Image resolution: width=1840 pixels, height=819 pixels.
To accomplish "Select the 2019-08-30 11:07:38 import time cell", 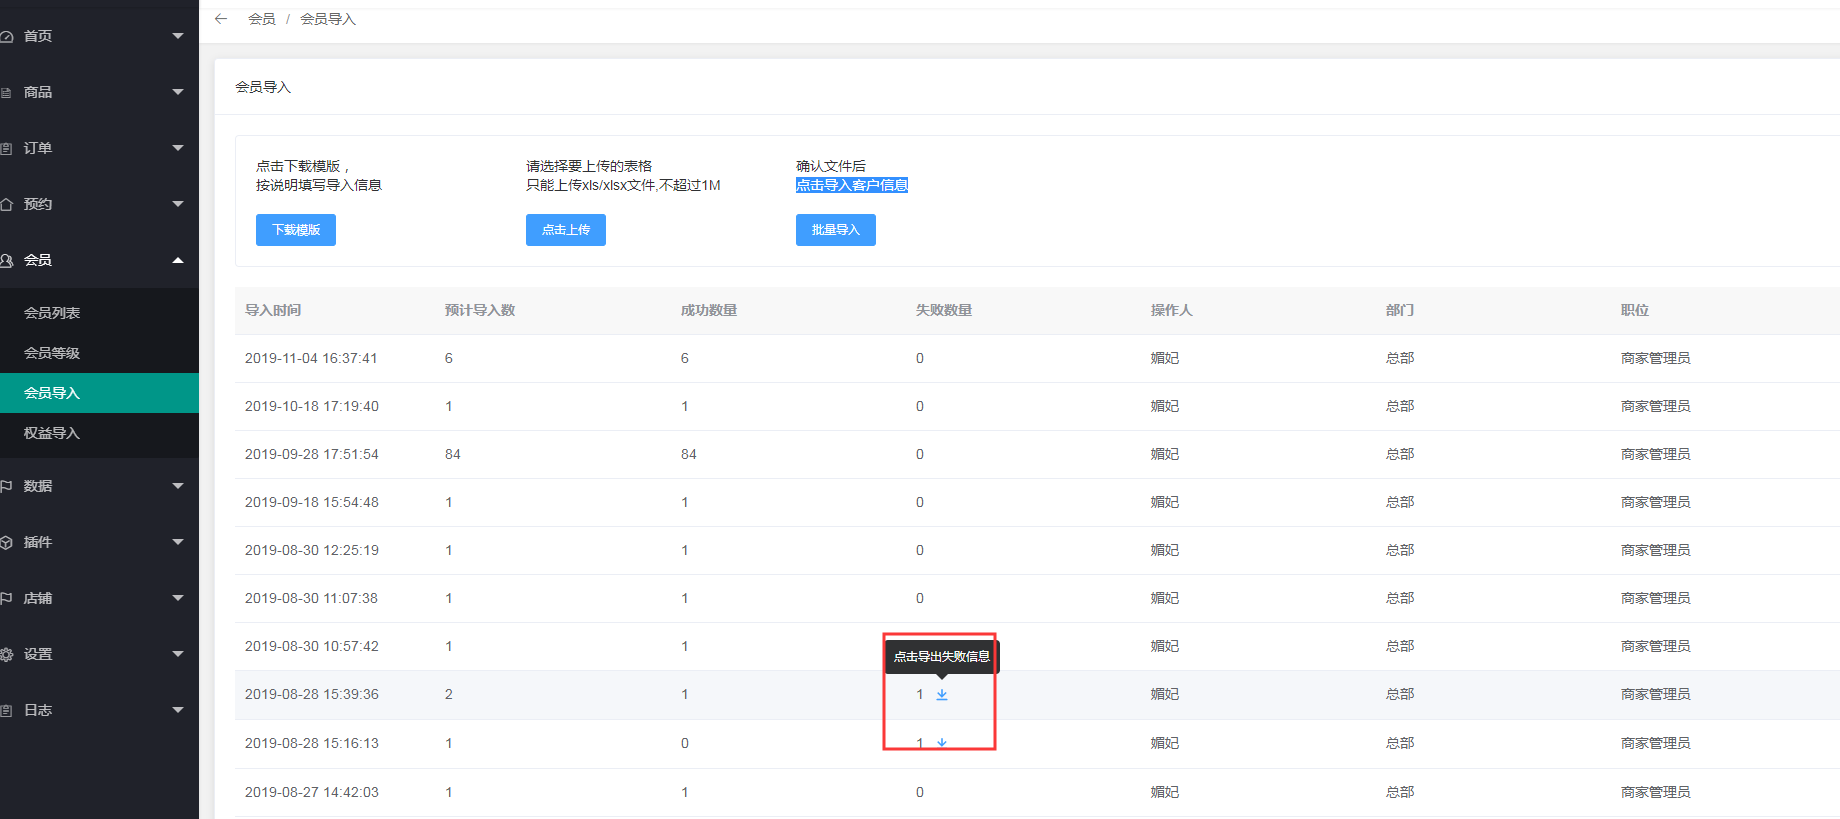I will pyautogui.click(x=311, y=598).
